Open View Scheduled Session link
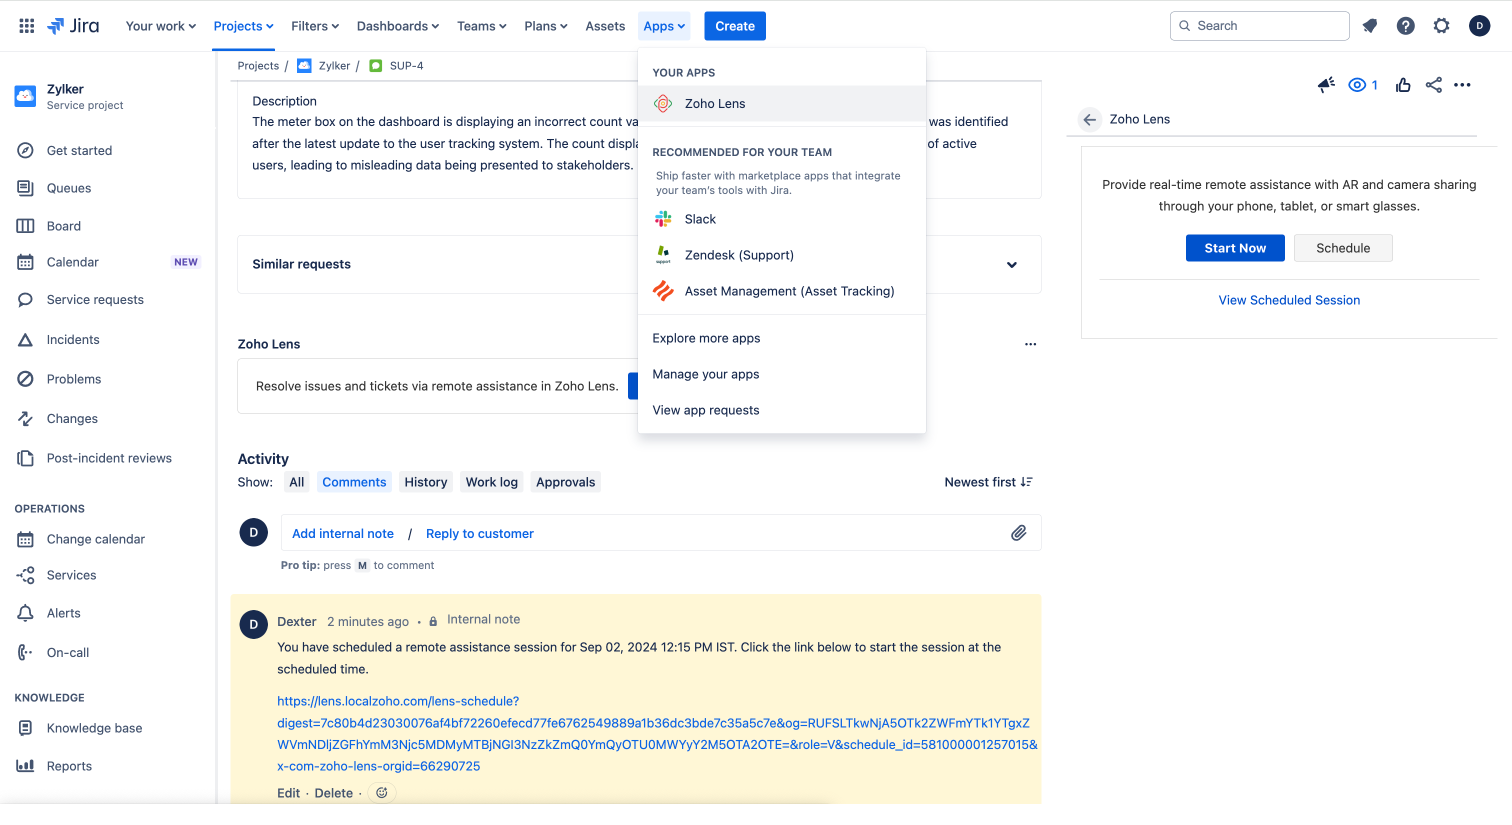This screenshot has height=825, width=1512. [x=1289, y=300]
